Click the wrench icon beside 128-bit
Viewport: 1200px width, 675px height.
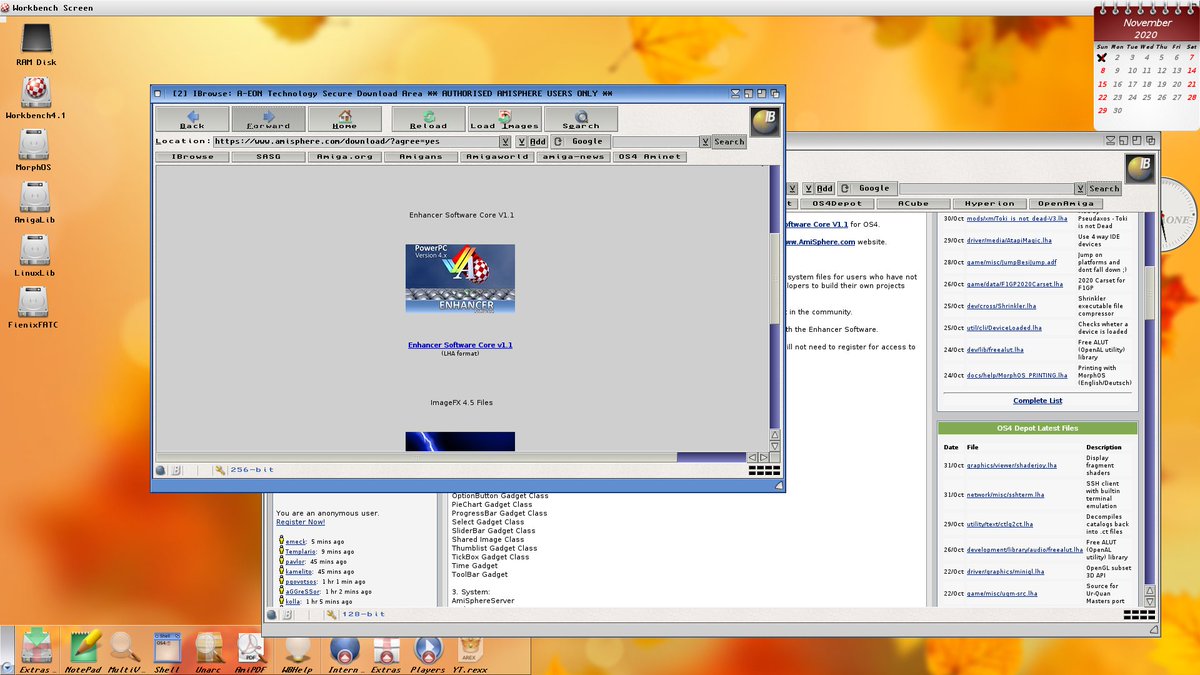tap(331, 613)
